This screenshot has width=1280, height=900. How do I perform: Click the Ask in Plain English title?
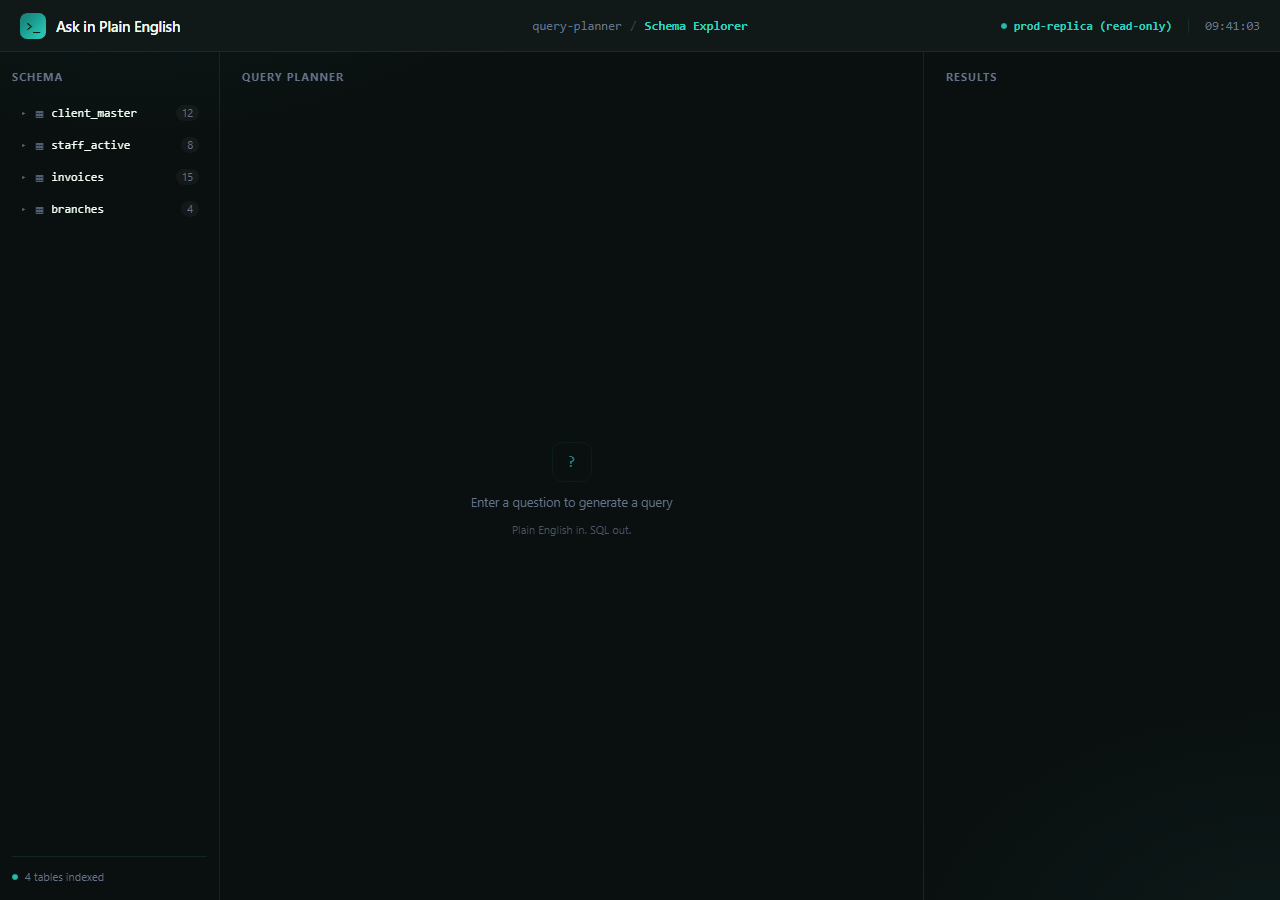118,27
